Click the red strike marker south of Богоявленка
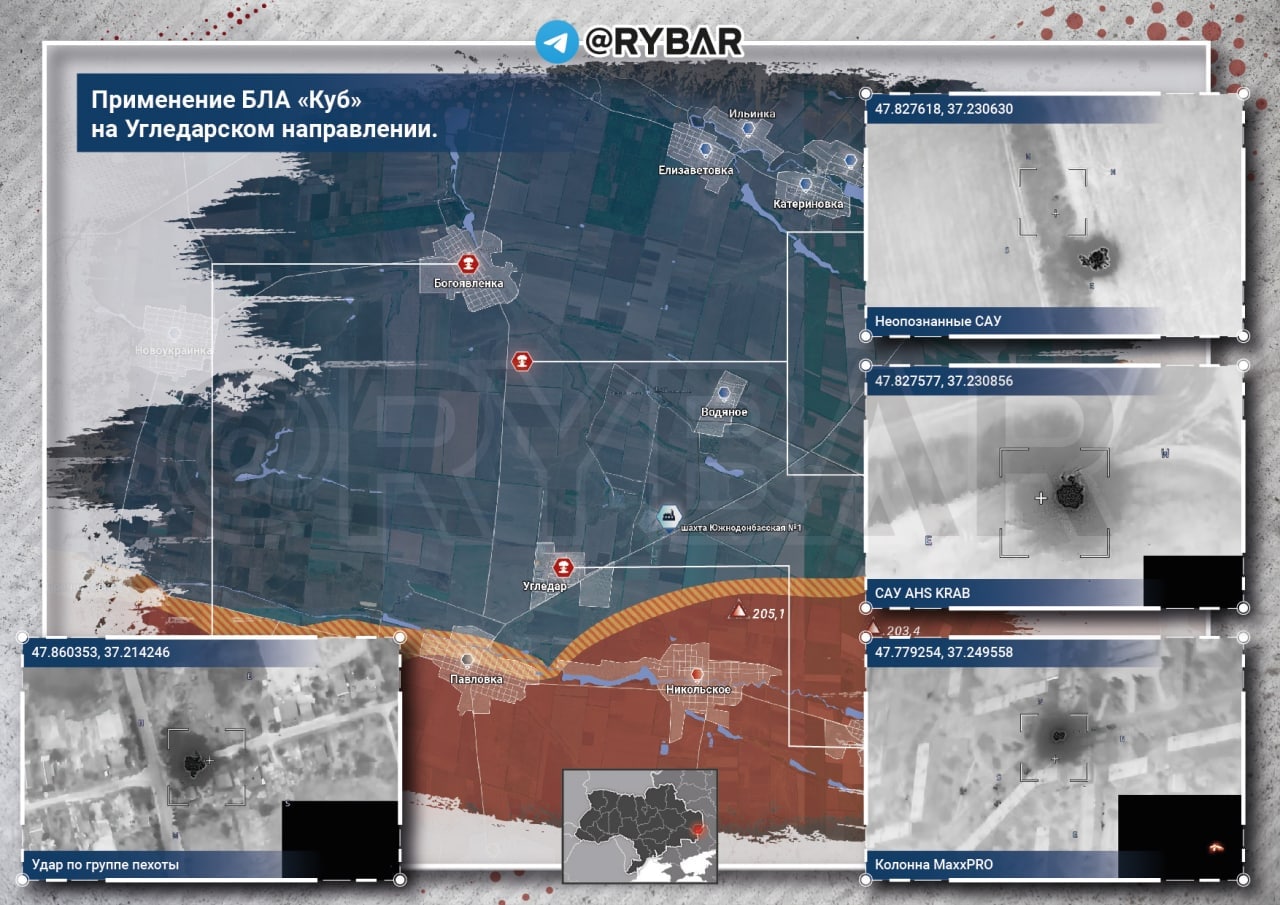Screen dimensions: 1280x905 point(521,361)
